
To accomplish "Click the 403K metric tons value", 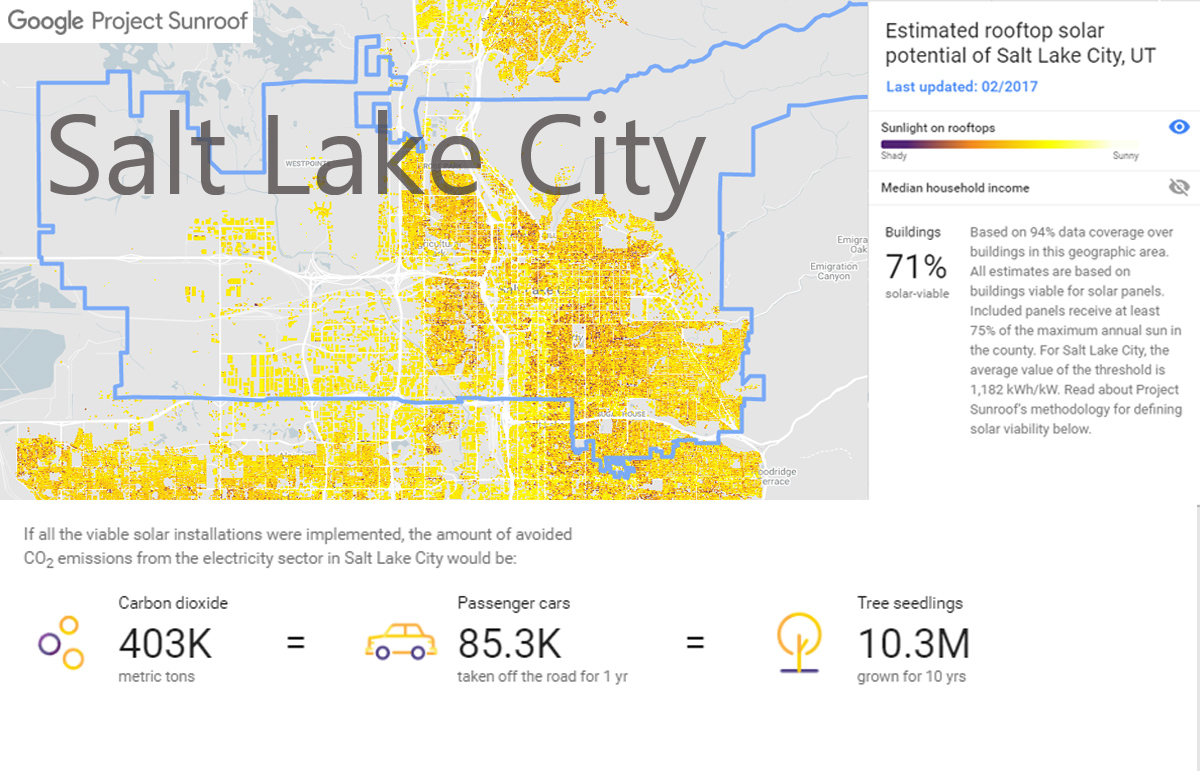I will [165, 644].
